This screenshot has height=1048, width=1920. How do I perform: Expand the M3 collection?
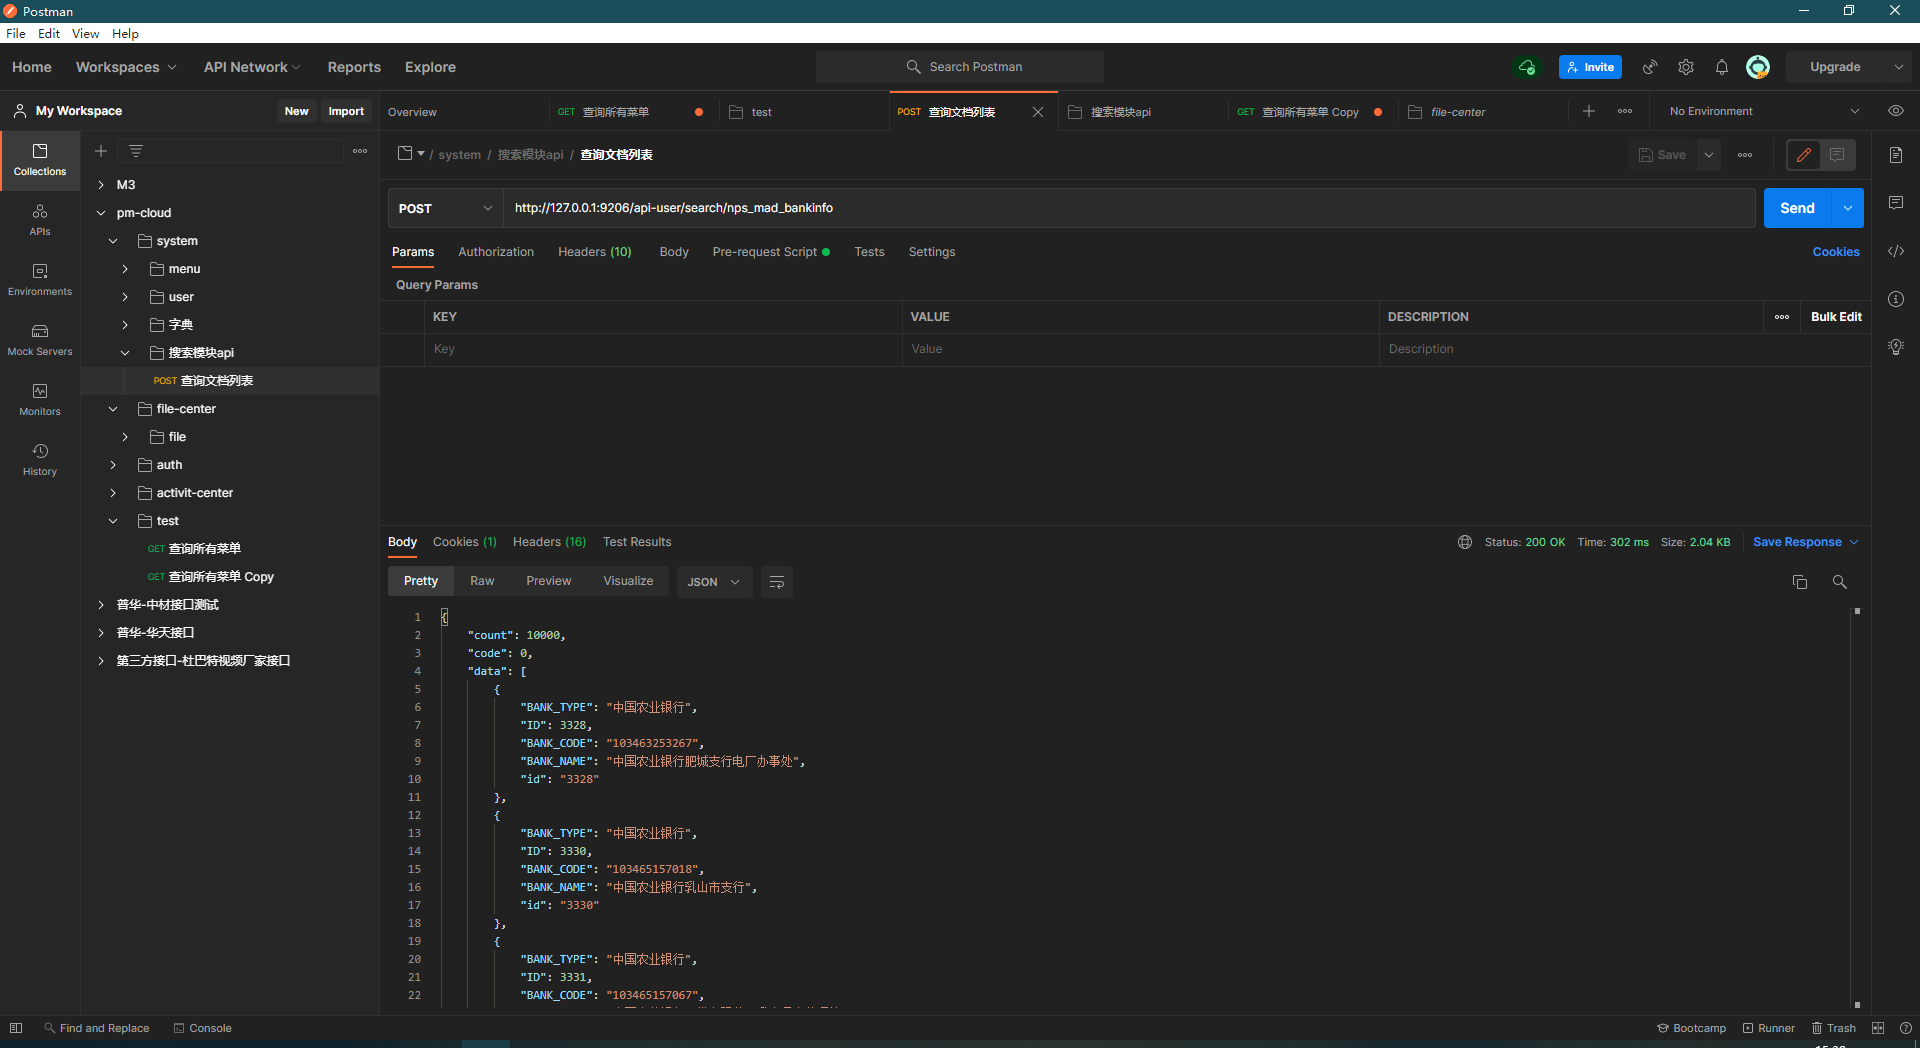coord(101,185)
